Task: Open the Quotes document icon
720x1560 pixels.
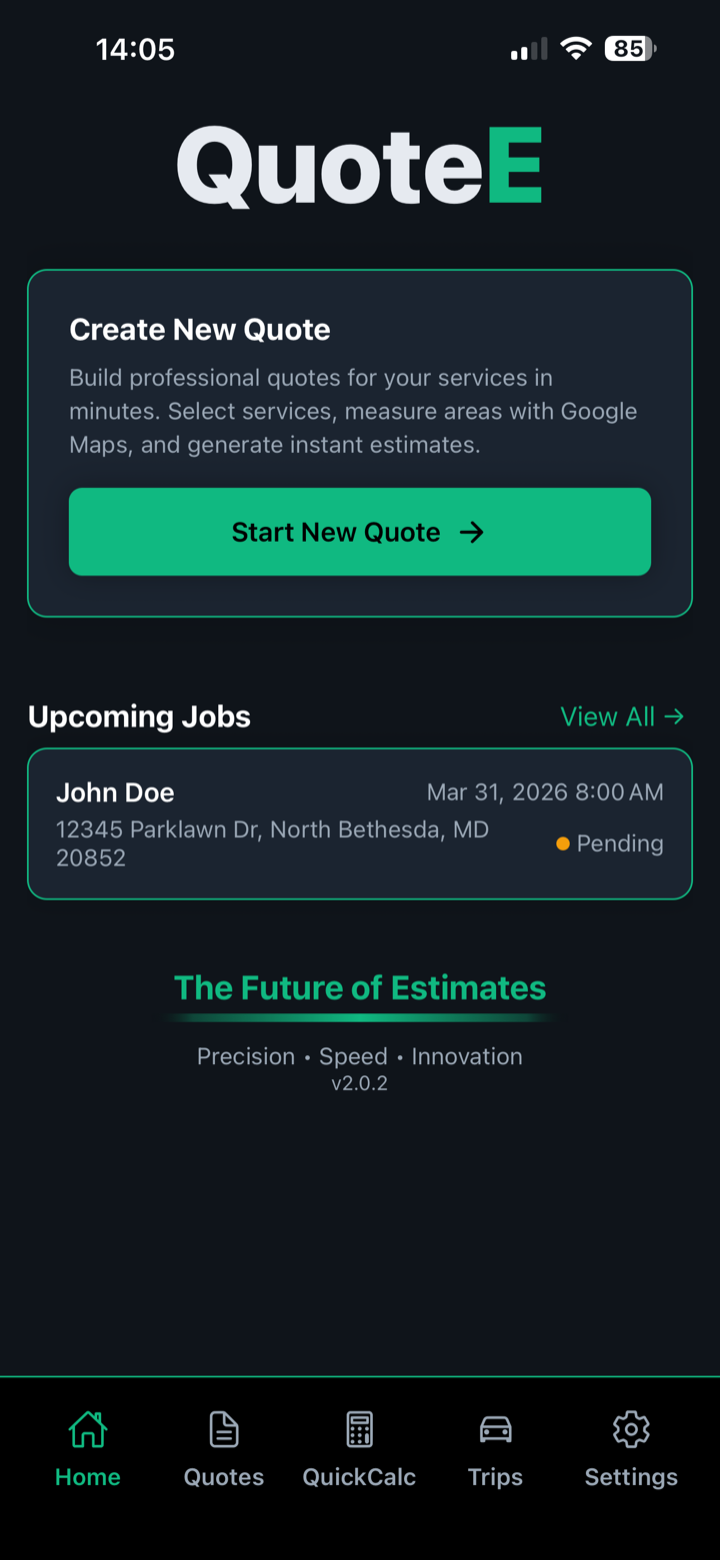Action: tap(224, 1429)
